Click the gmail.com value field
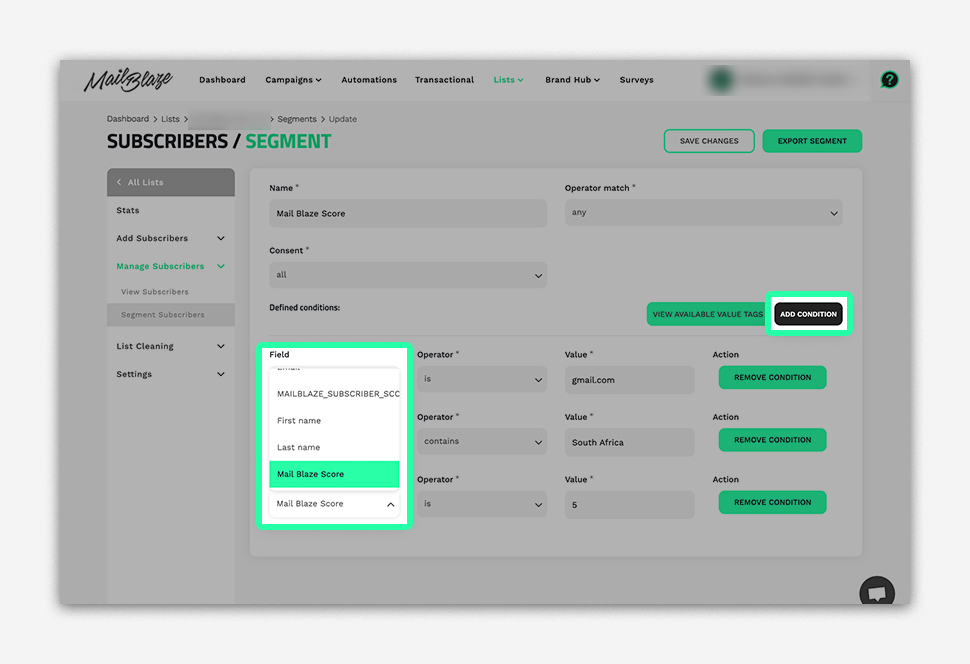The image size is (970, 664). [x=629, y=380]
